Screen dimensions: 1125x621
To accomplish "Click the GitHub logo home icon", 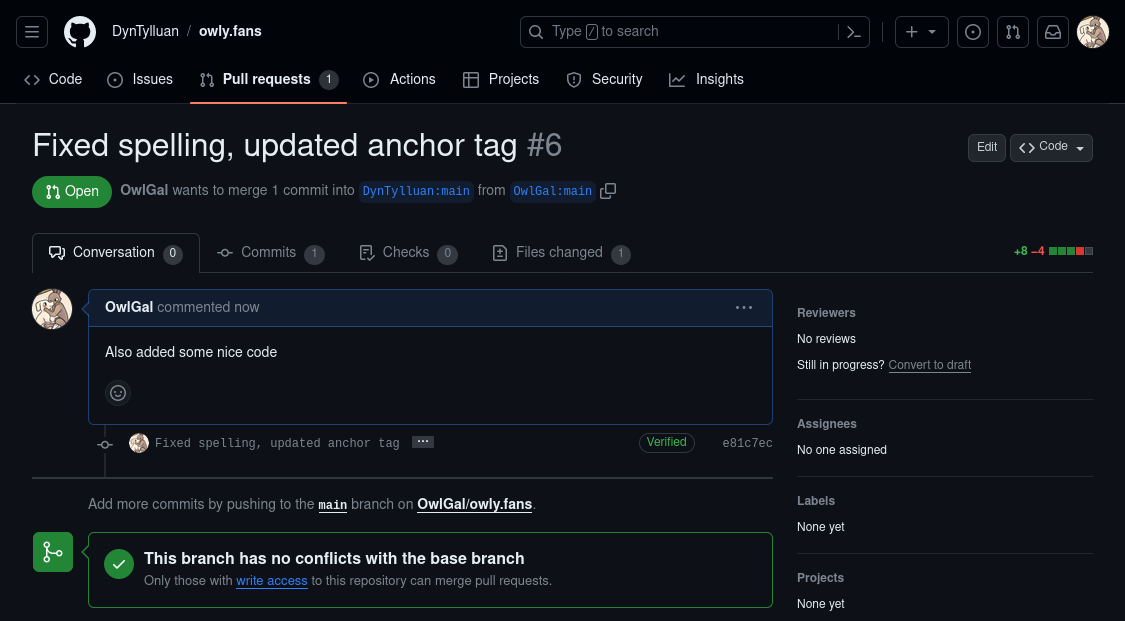I will coord(80,32).
